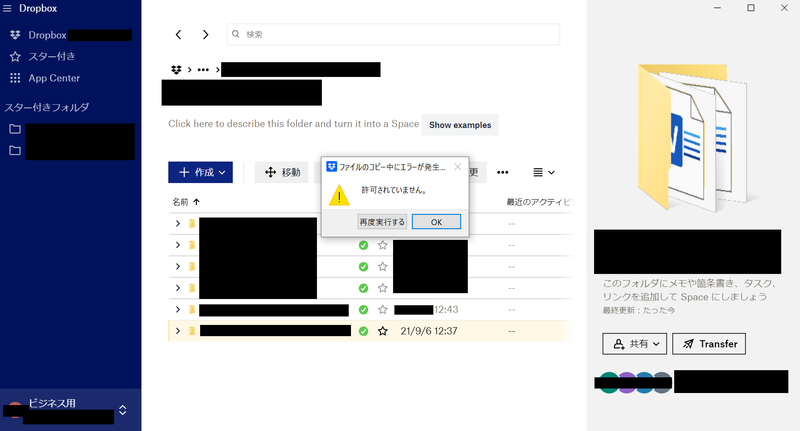Click OK in the error dialog
The width and height of the screenshot is (800, 431).
click(436, 222)
